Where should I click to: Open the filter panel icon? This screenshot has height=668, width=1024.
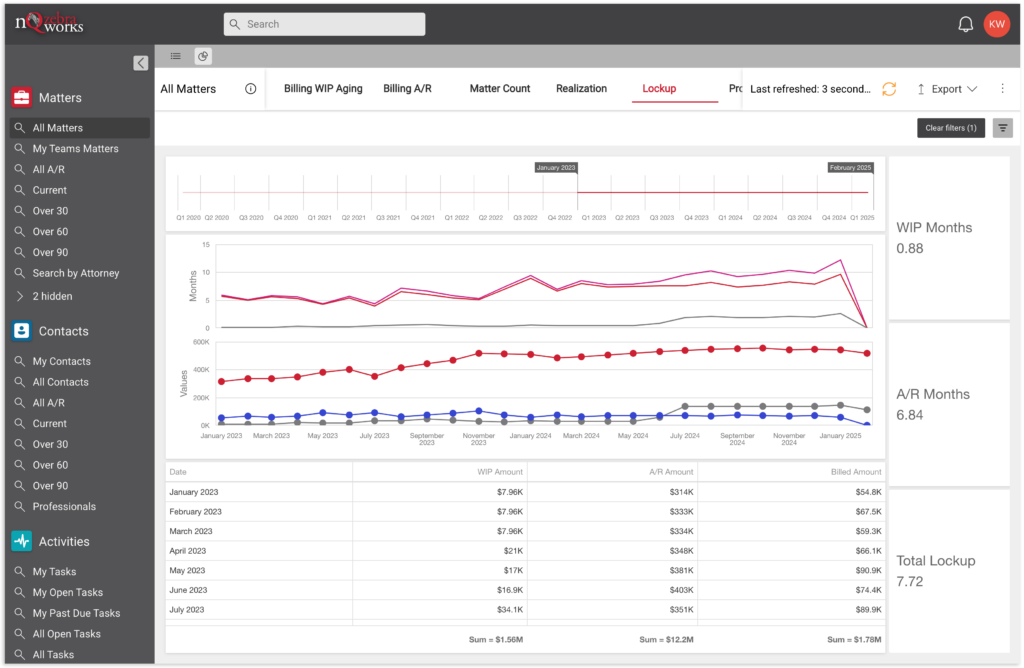tap(1002, 128)
